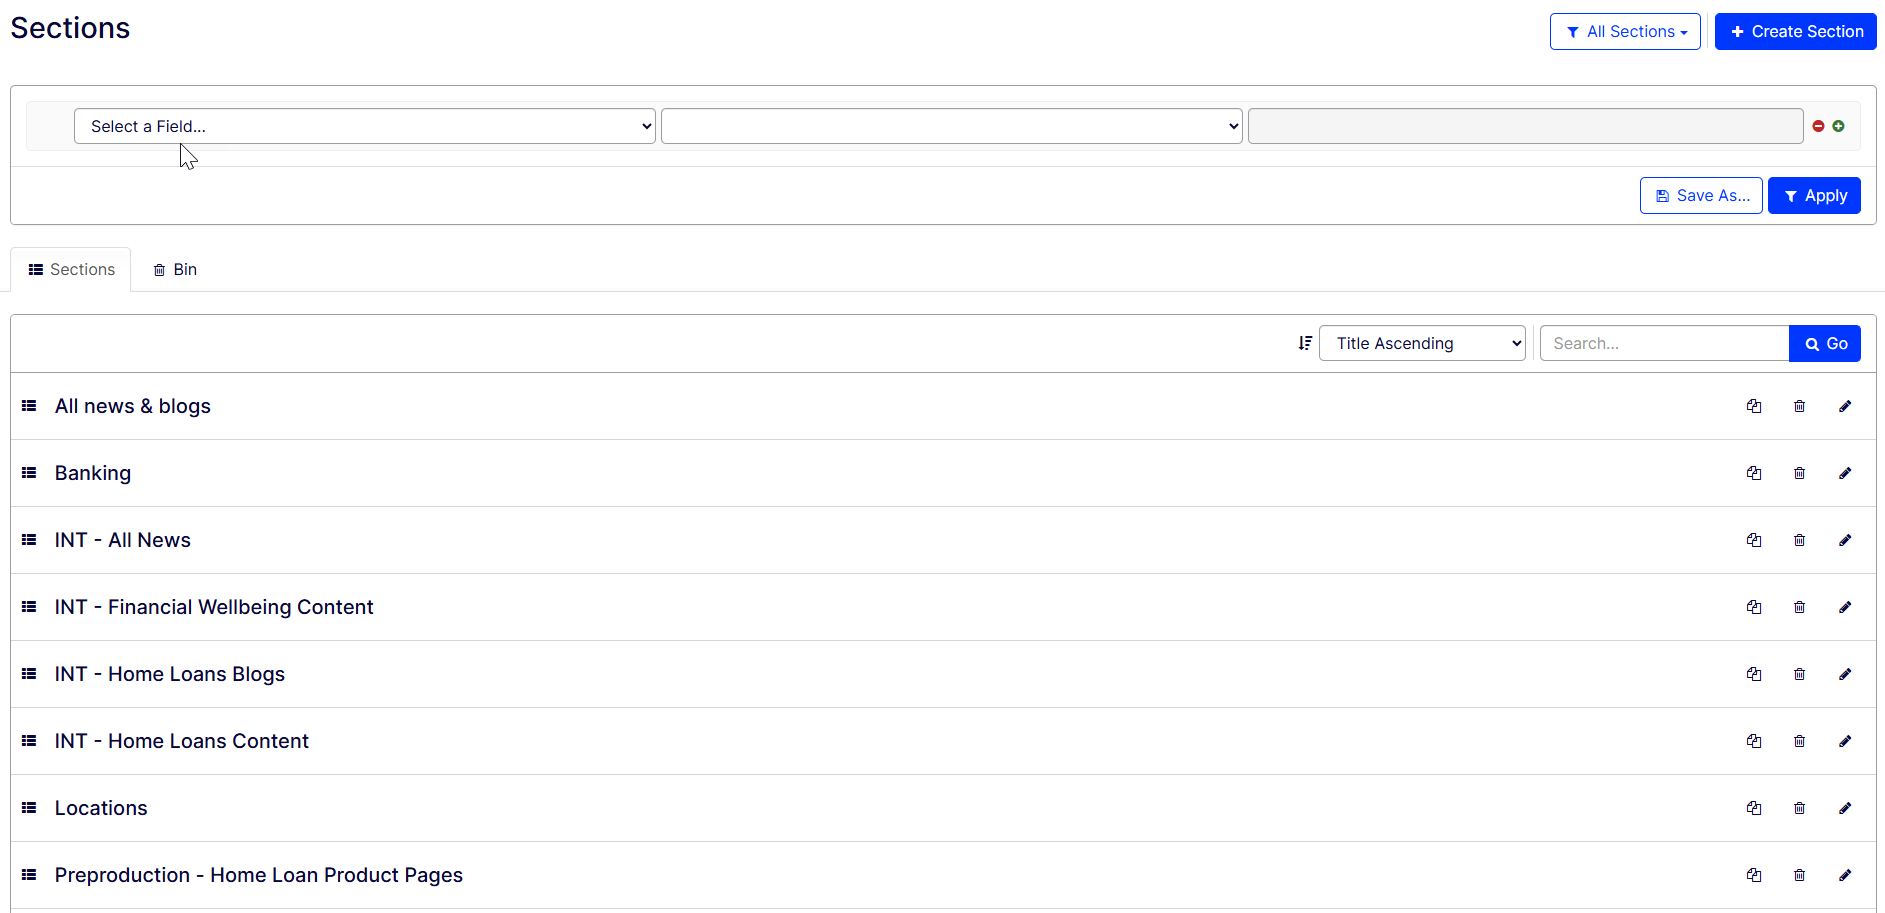This screenshot has height=913, width=1885.
Task: Open the Title Ascending sort dropdown
Action: pos(1422,343)
